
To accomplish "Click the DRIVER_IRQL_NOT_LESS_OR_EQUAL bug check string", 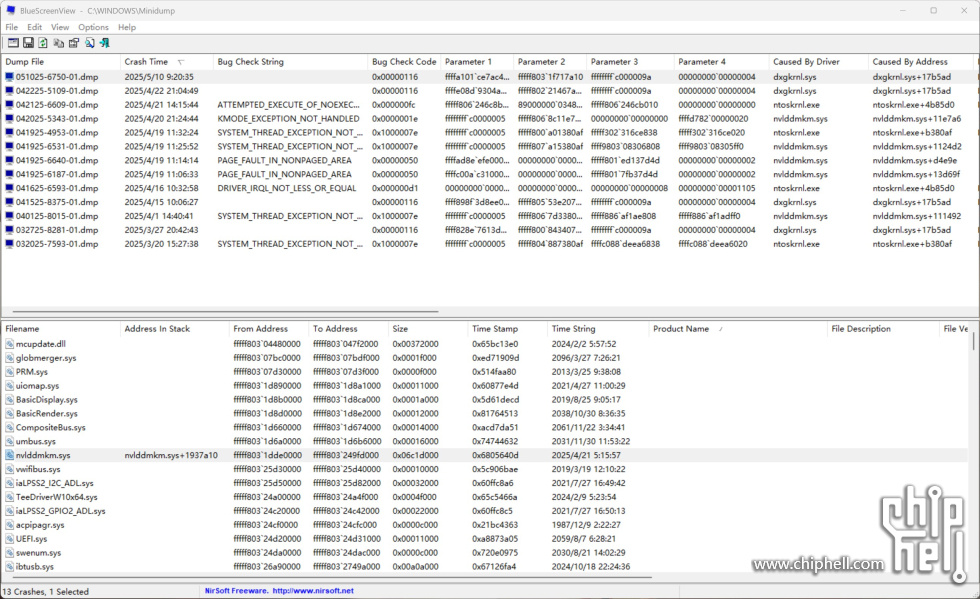I will tap(286, 188).
